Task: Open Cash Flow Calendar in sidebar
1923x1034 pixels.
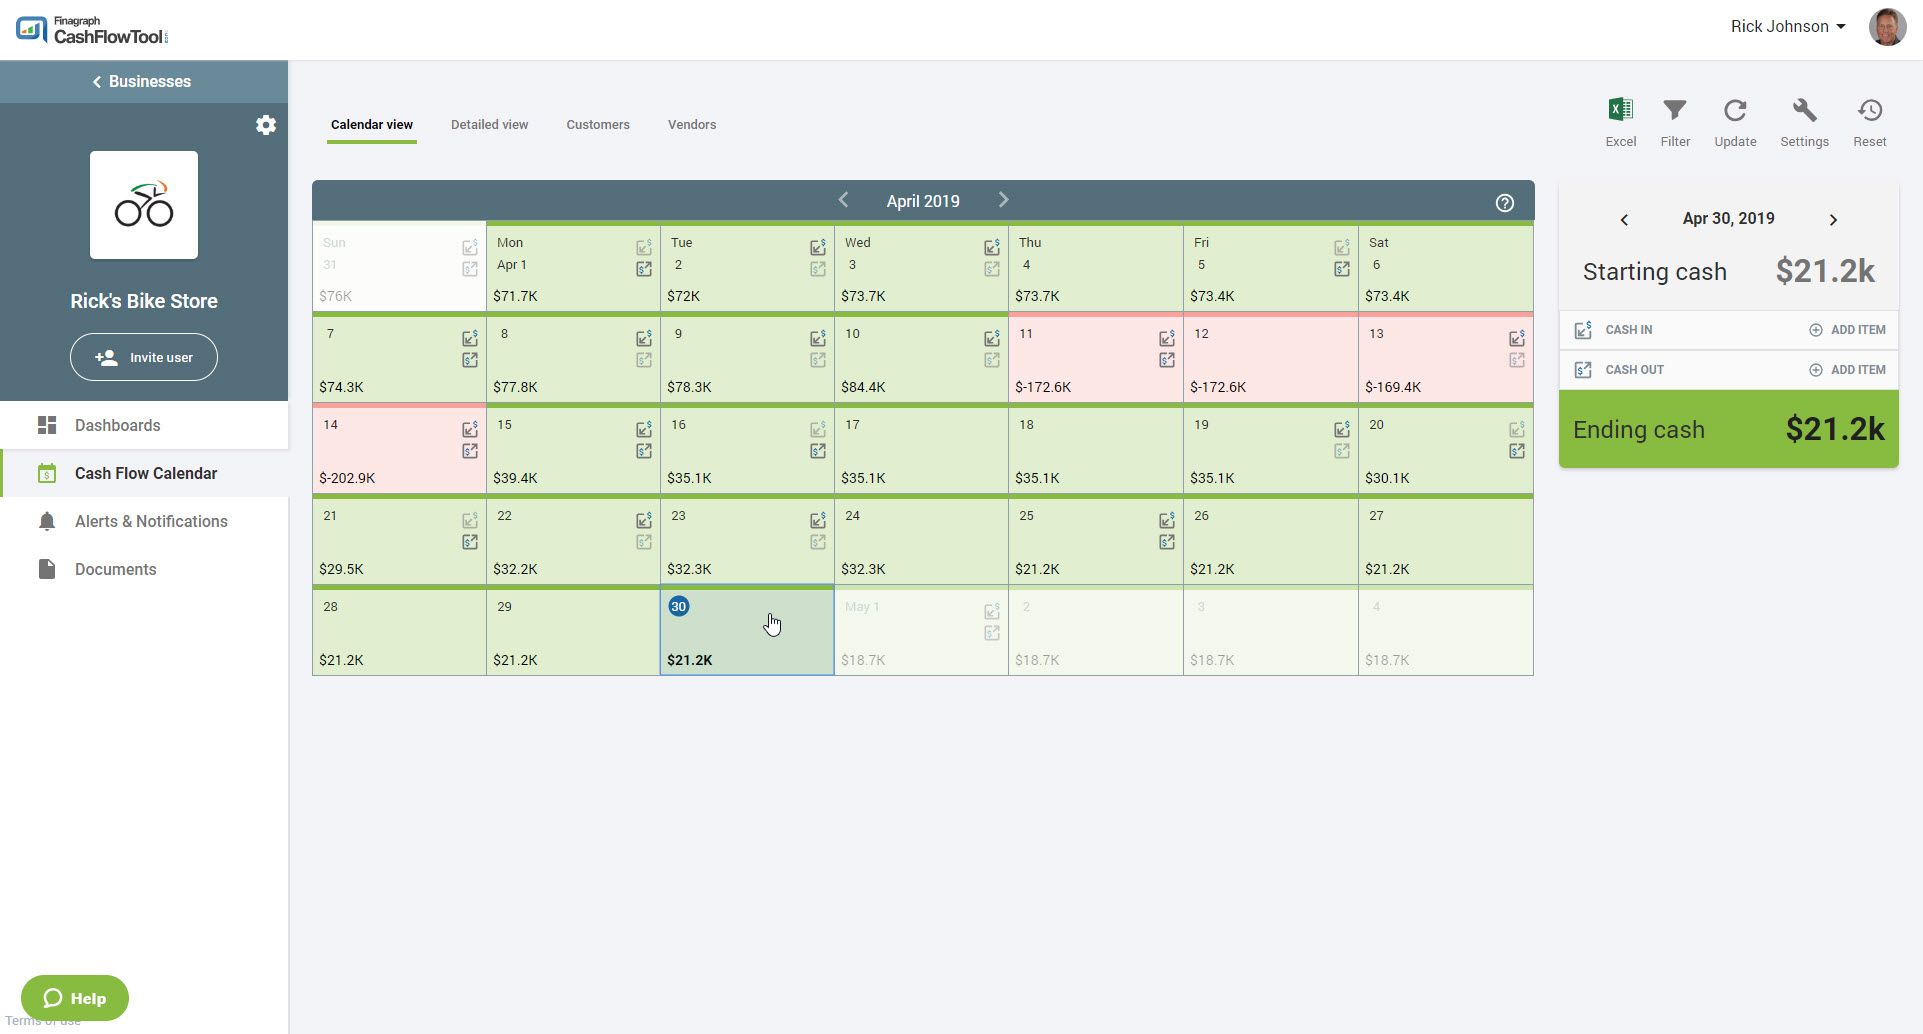Action: point(144,473)
